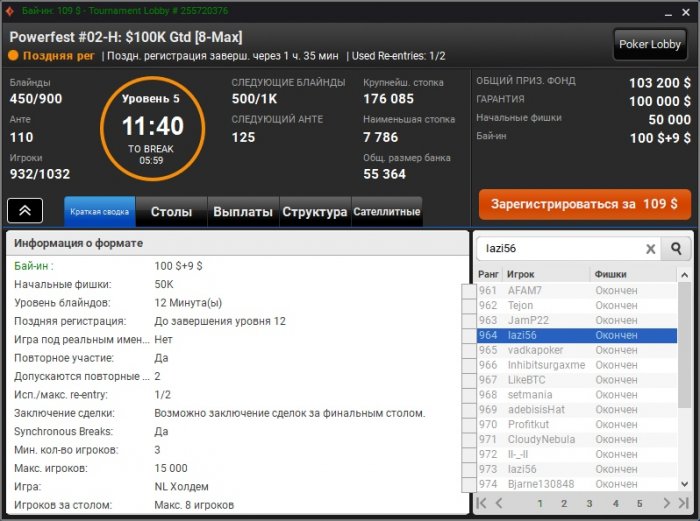Image resolution: width=700 pixels, height=521 pixels.
Task: Select player vadkapoker in the list
Action: [576, 350]
